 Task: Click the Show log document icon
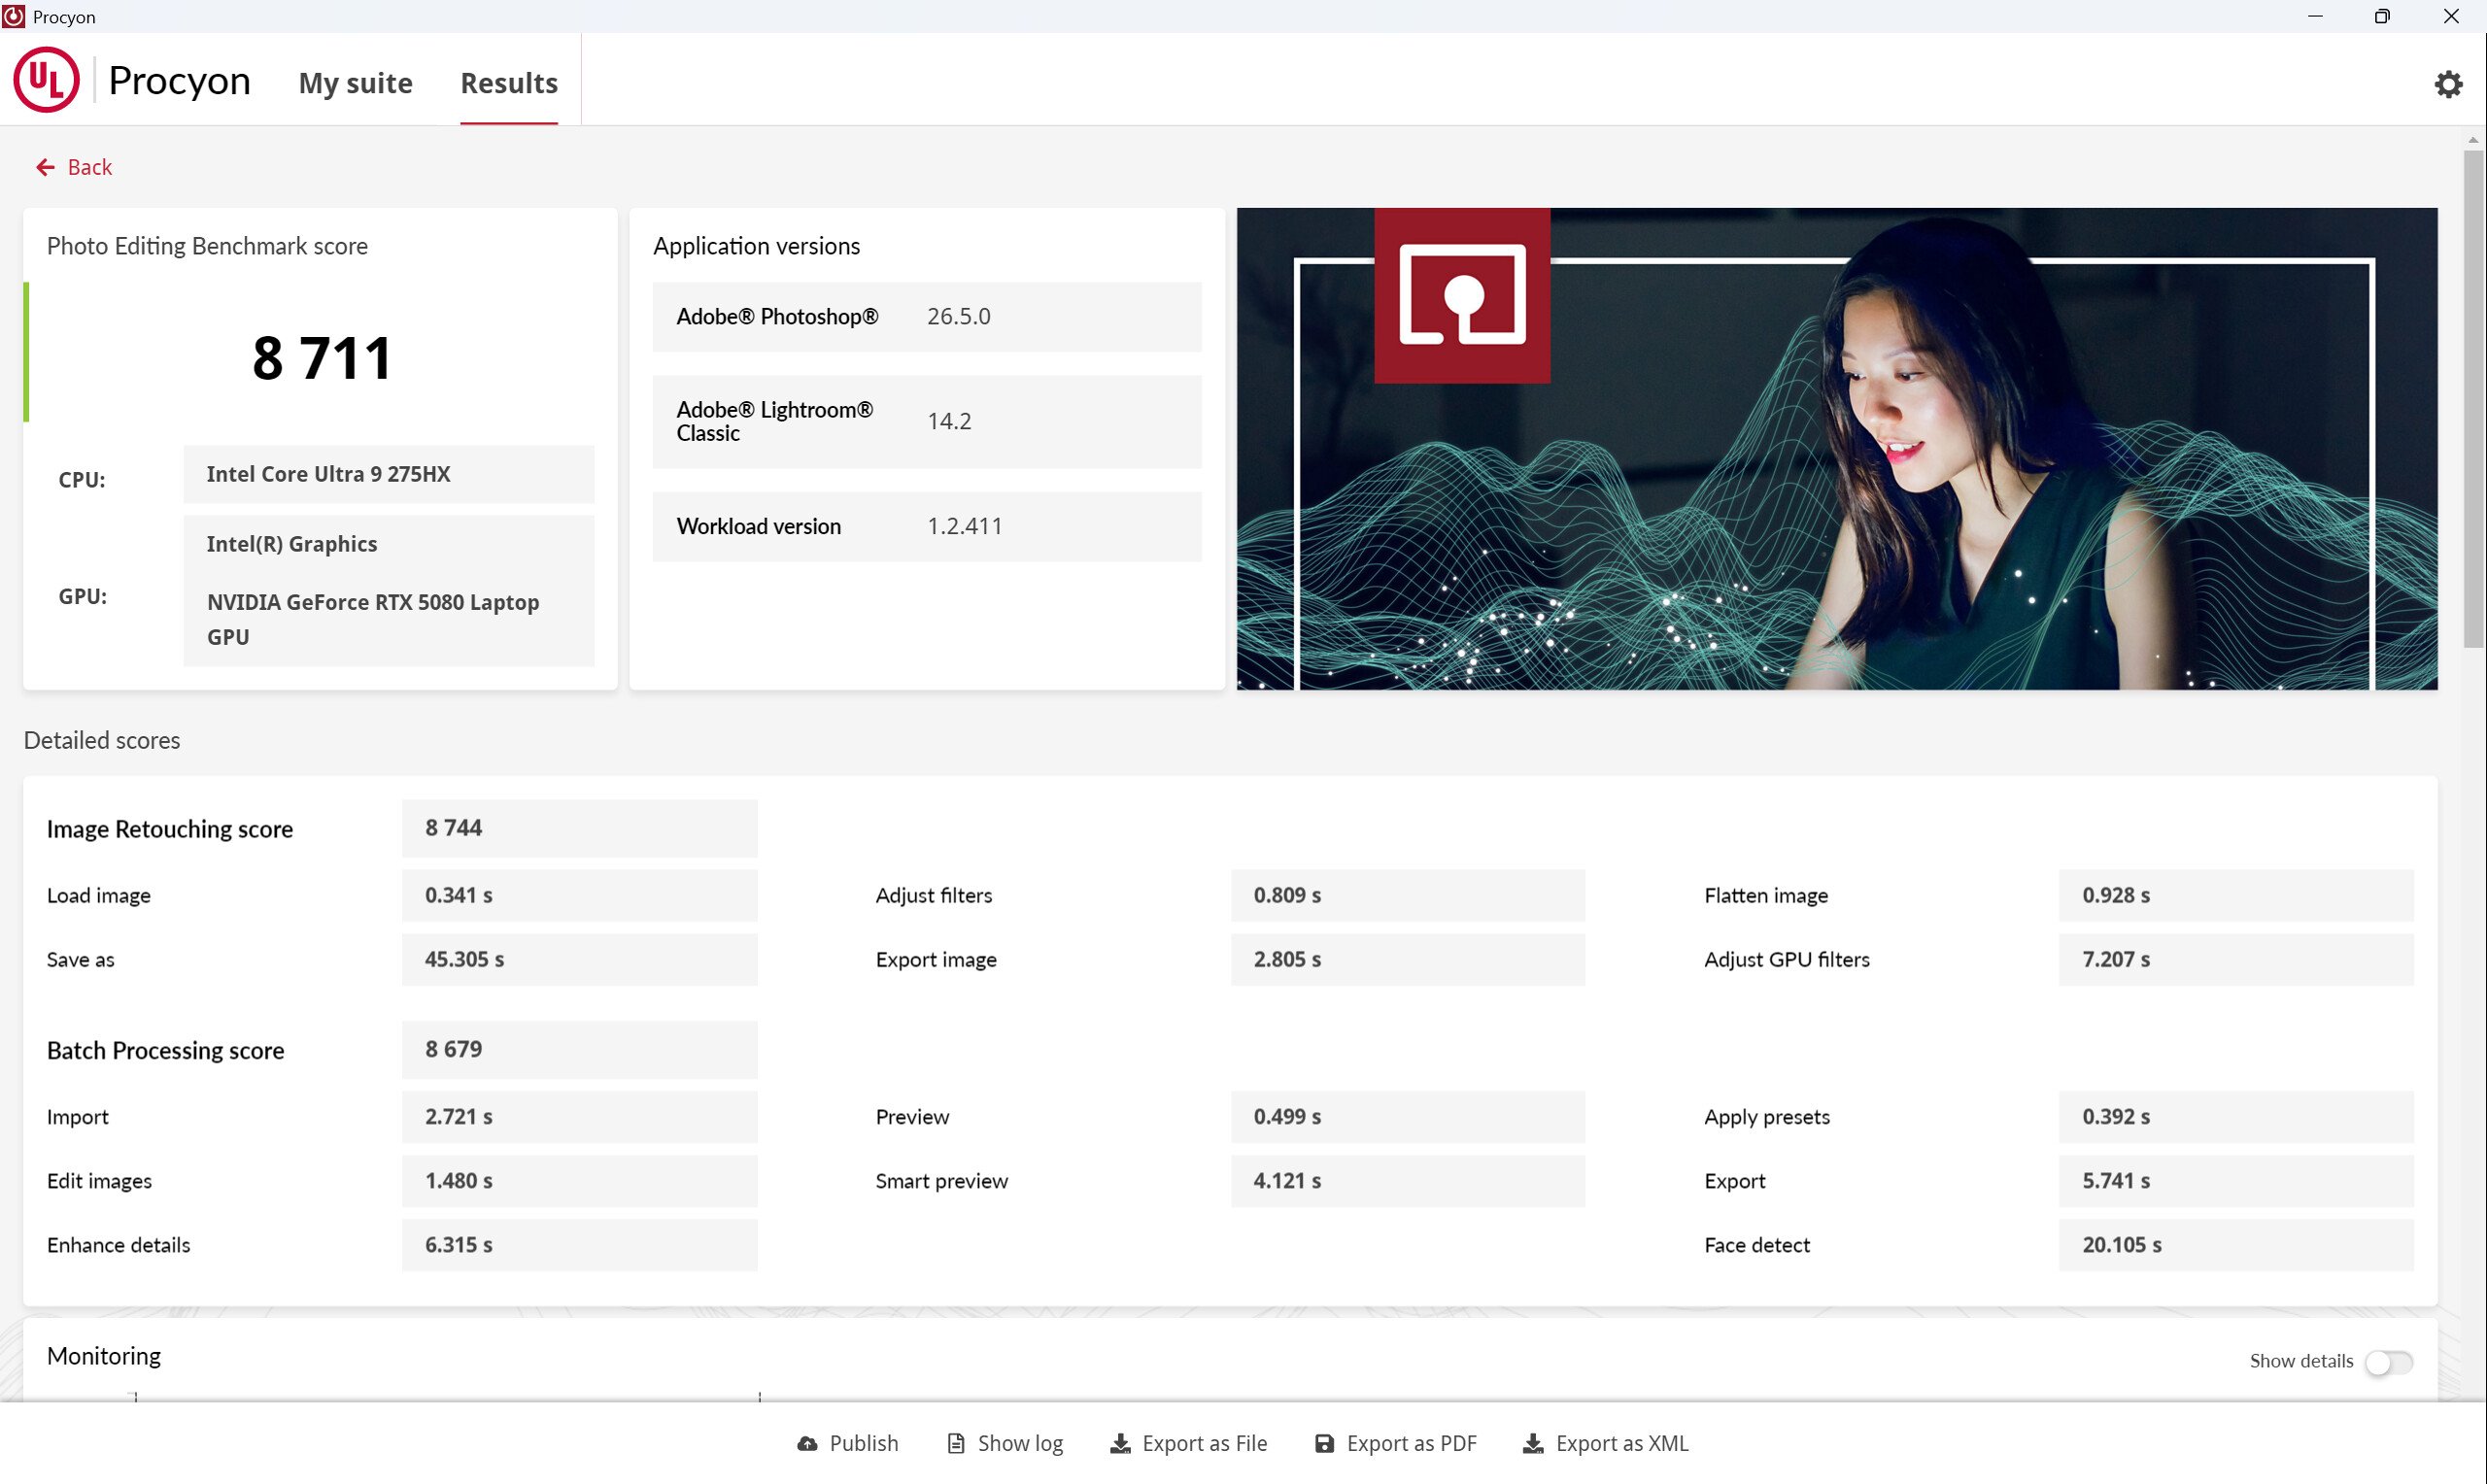[x=956, y=1443]
